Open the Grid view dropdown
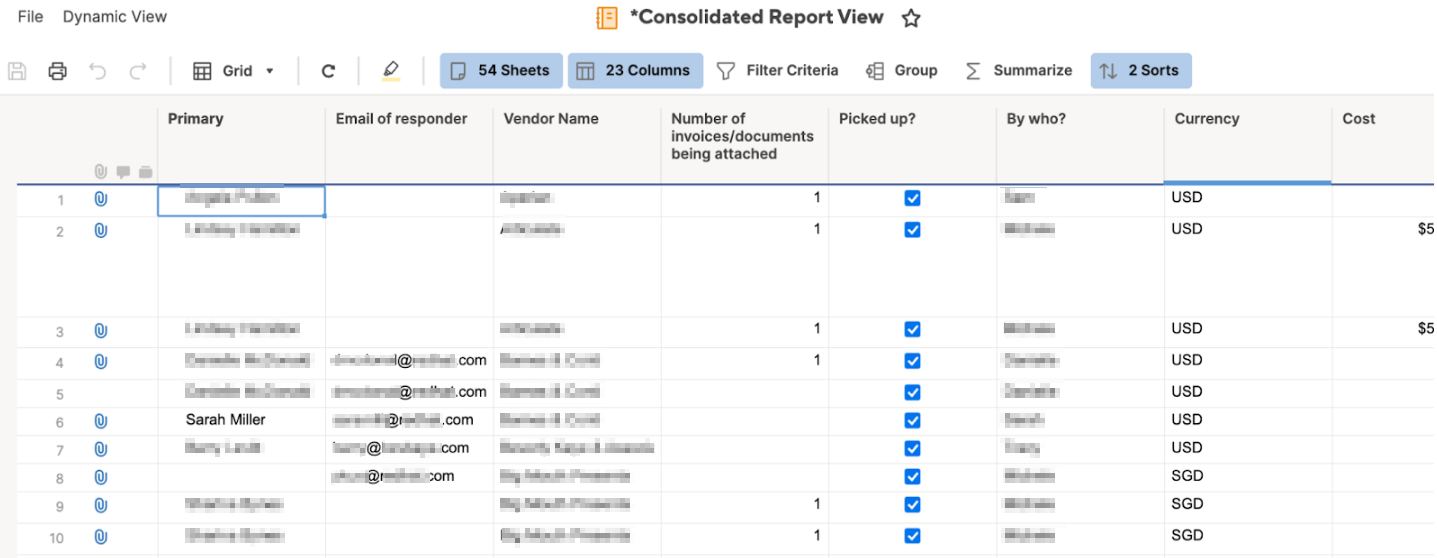 click(x=234, y=71)
